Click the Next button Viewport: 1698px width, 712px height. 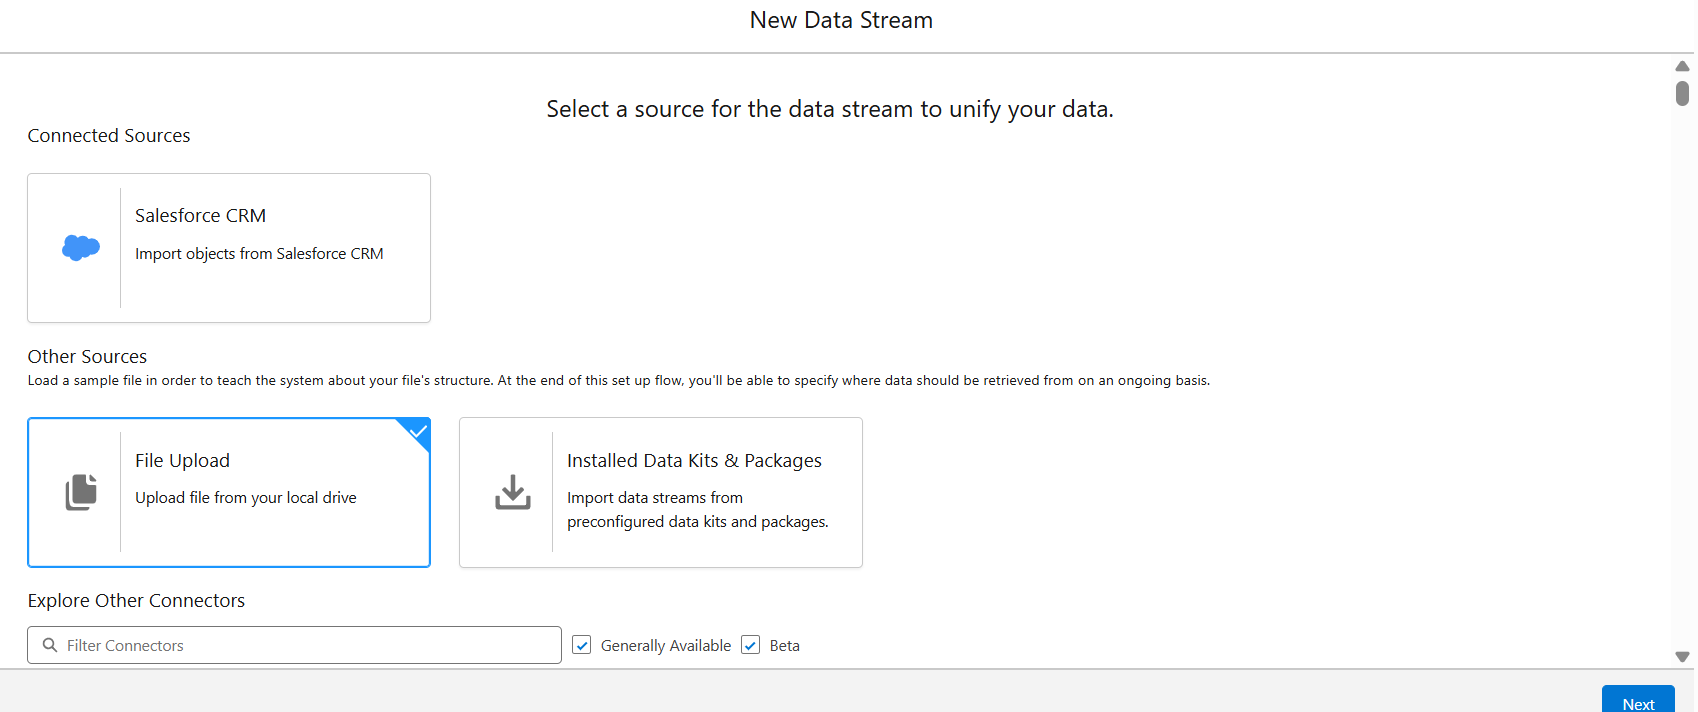pyautogui.click(x=1637, y=702)
